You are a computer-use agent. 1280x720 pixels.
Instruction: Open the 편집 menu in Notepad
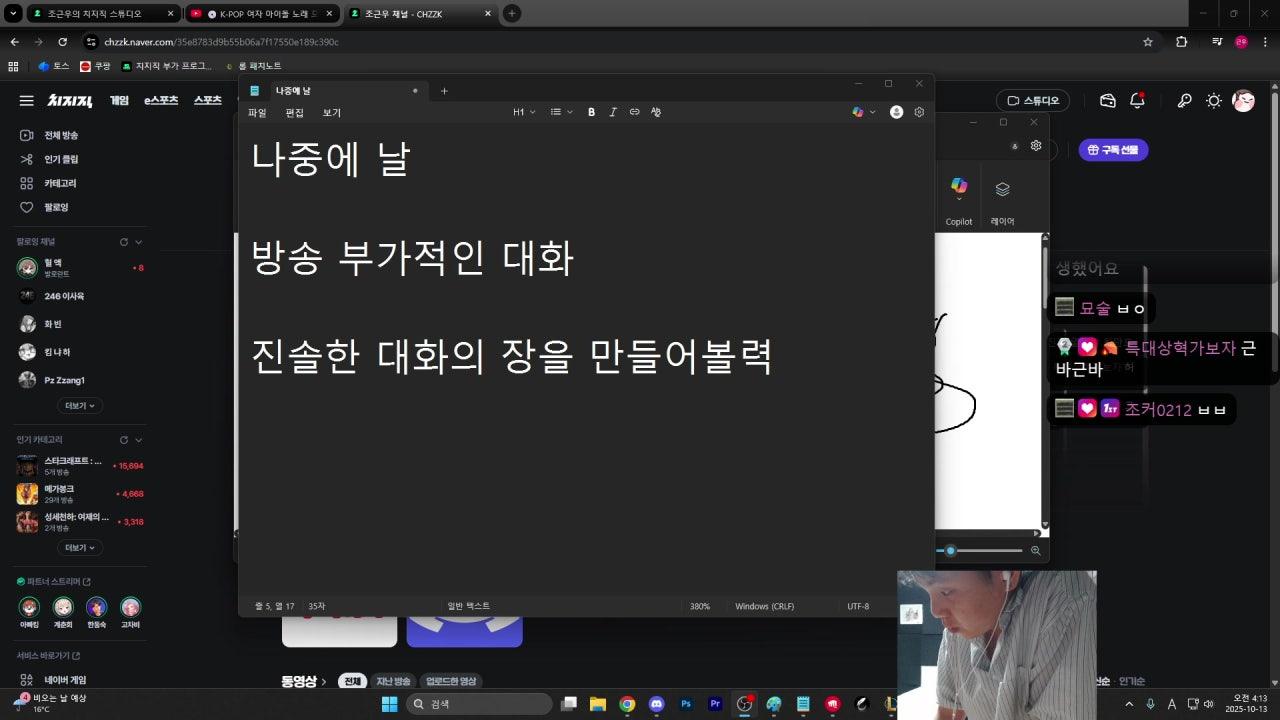294,113
